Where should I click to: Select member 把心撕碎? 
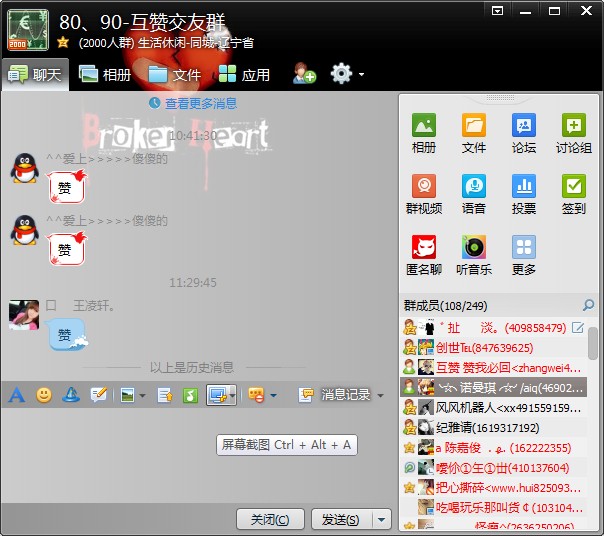[494, 488]
